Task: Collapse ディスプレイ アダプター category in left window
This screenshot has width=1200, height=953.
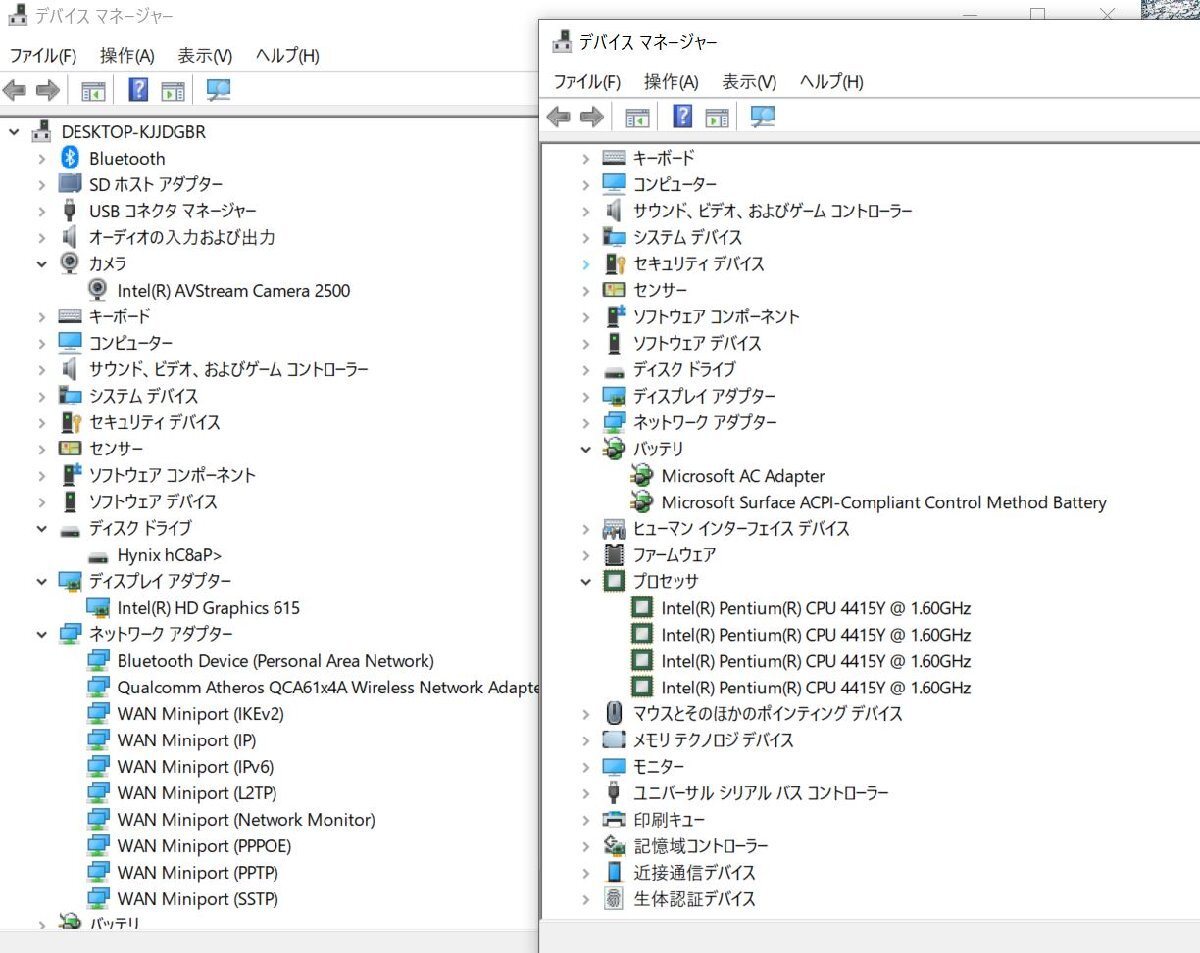Action: point(42,581)
